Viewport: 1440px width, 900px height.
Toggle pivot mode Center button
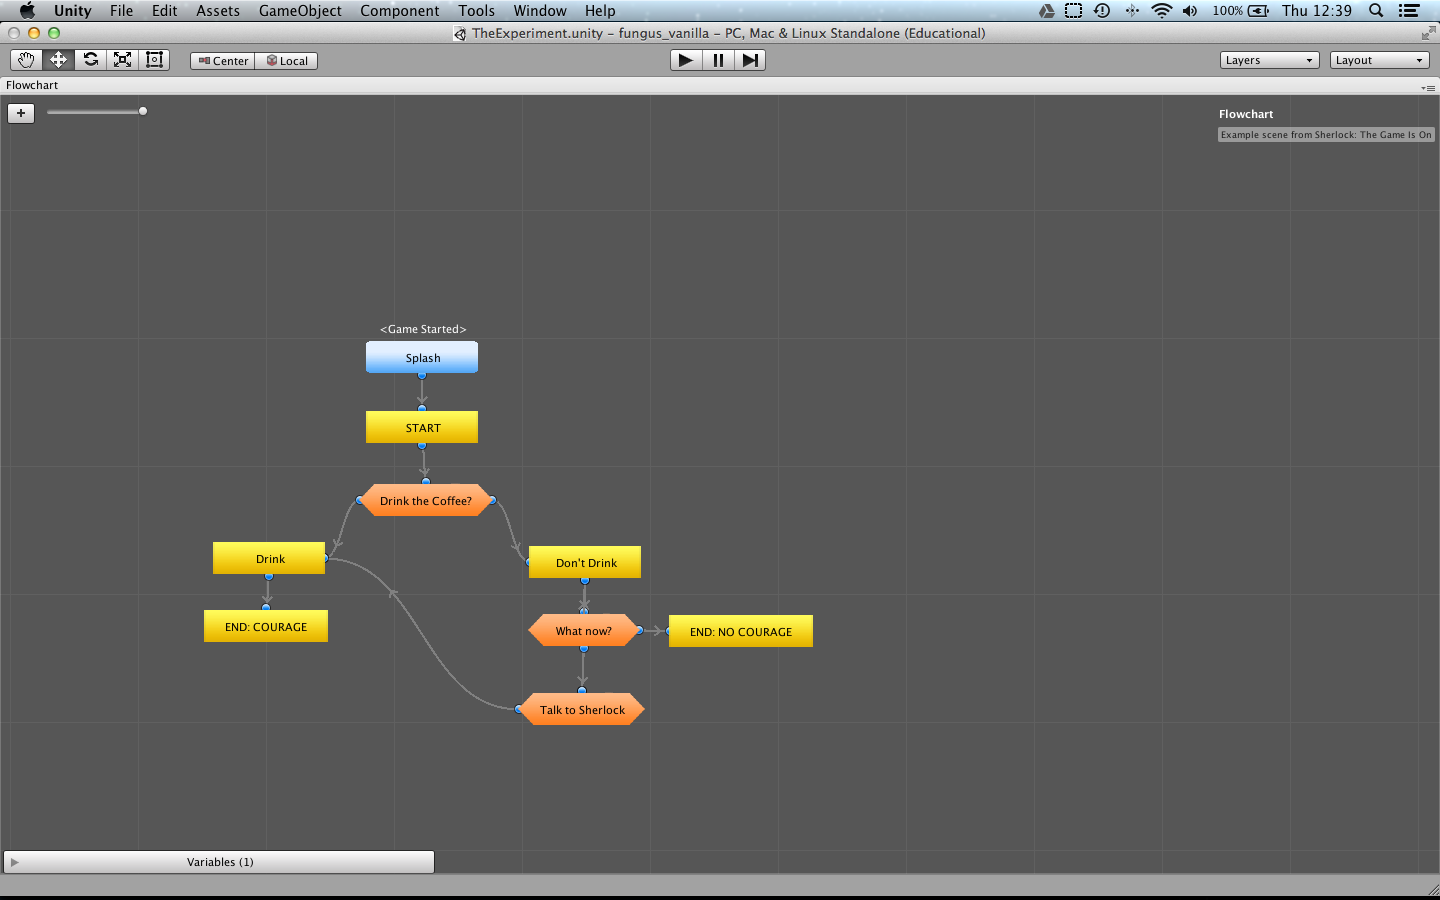click(x=223, y=61)
